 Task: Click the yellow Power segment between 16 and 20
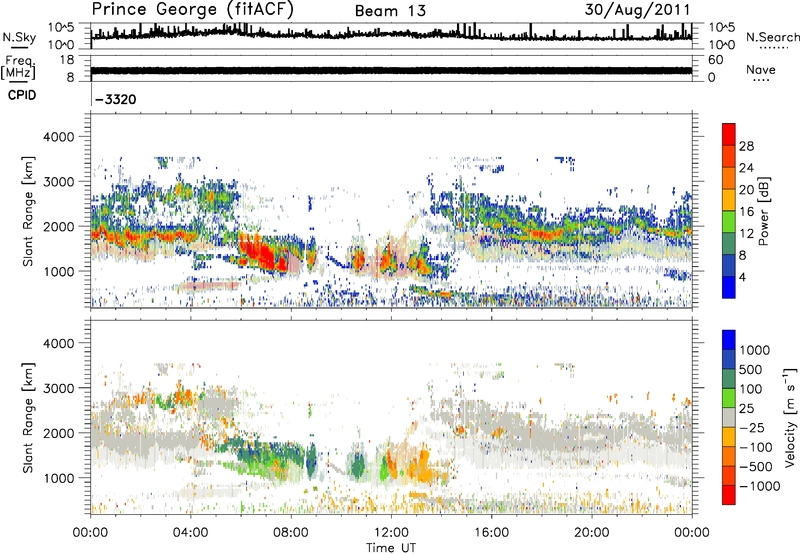click(x=729, y=200)
